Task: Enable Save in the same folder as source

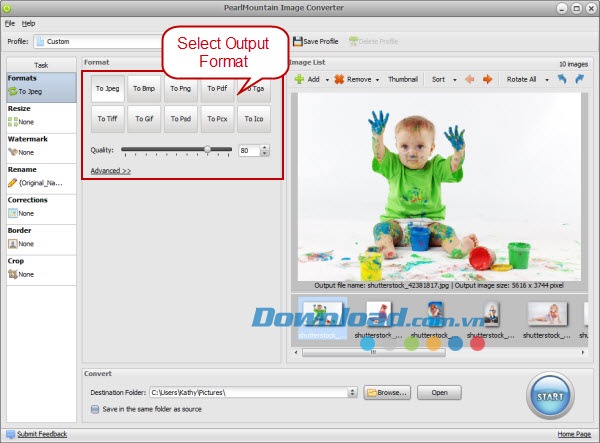Action: tap(95, 409)
